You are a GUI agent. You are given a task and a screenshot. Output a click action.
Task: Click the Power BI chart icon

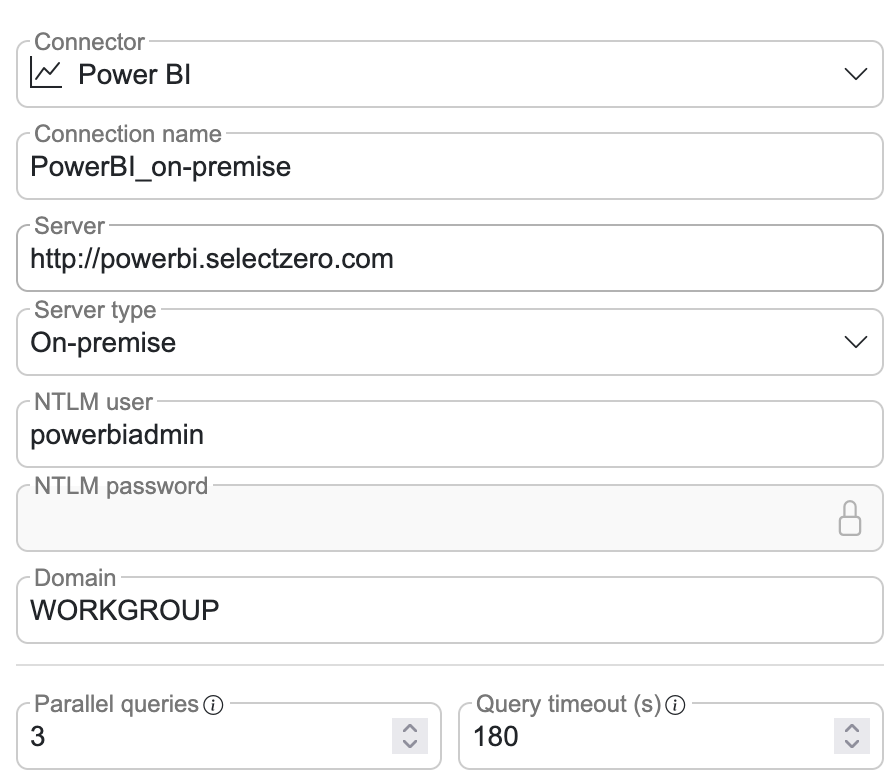(x=46, y=74)
